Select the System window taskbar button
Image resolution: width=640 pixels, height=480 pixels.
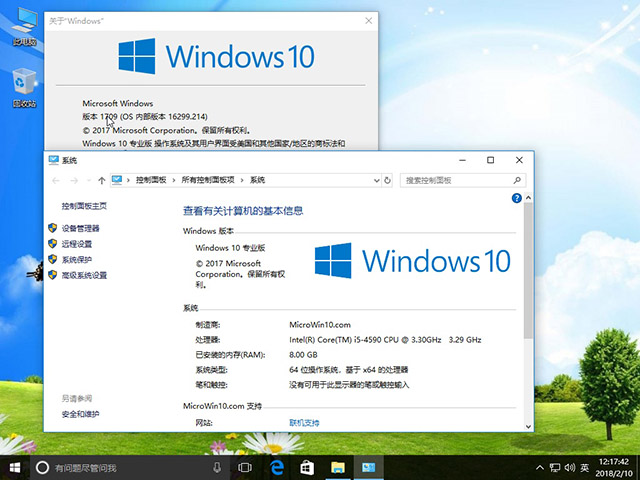tap(369, 468)
